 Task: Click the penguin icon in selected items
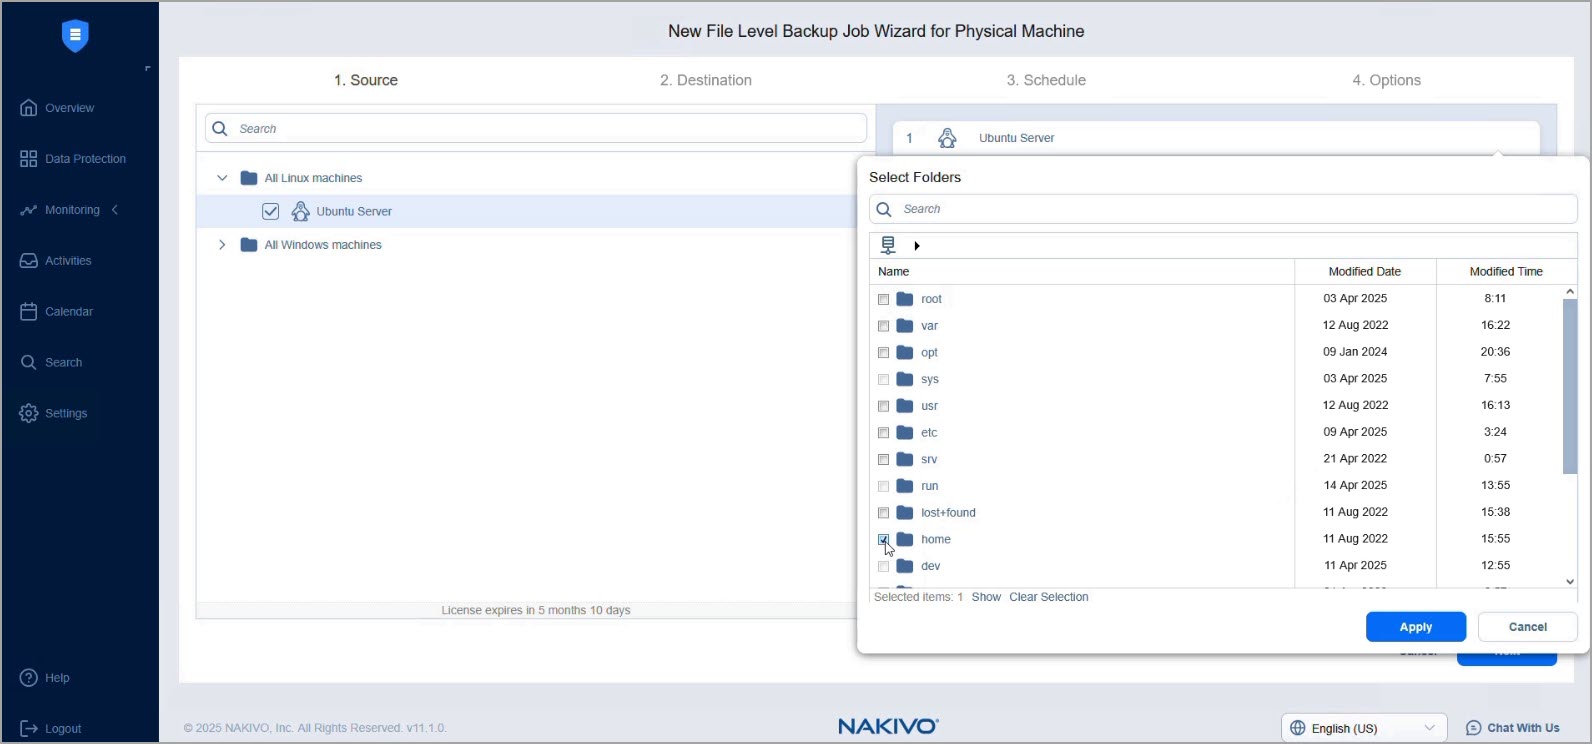[947, 138]
